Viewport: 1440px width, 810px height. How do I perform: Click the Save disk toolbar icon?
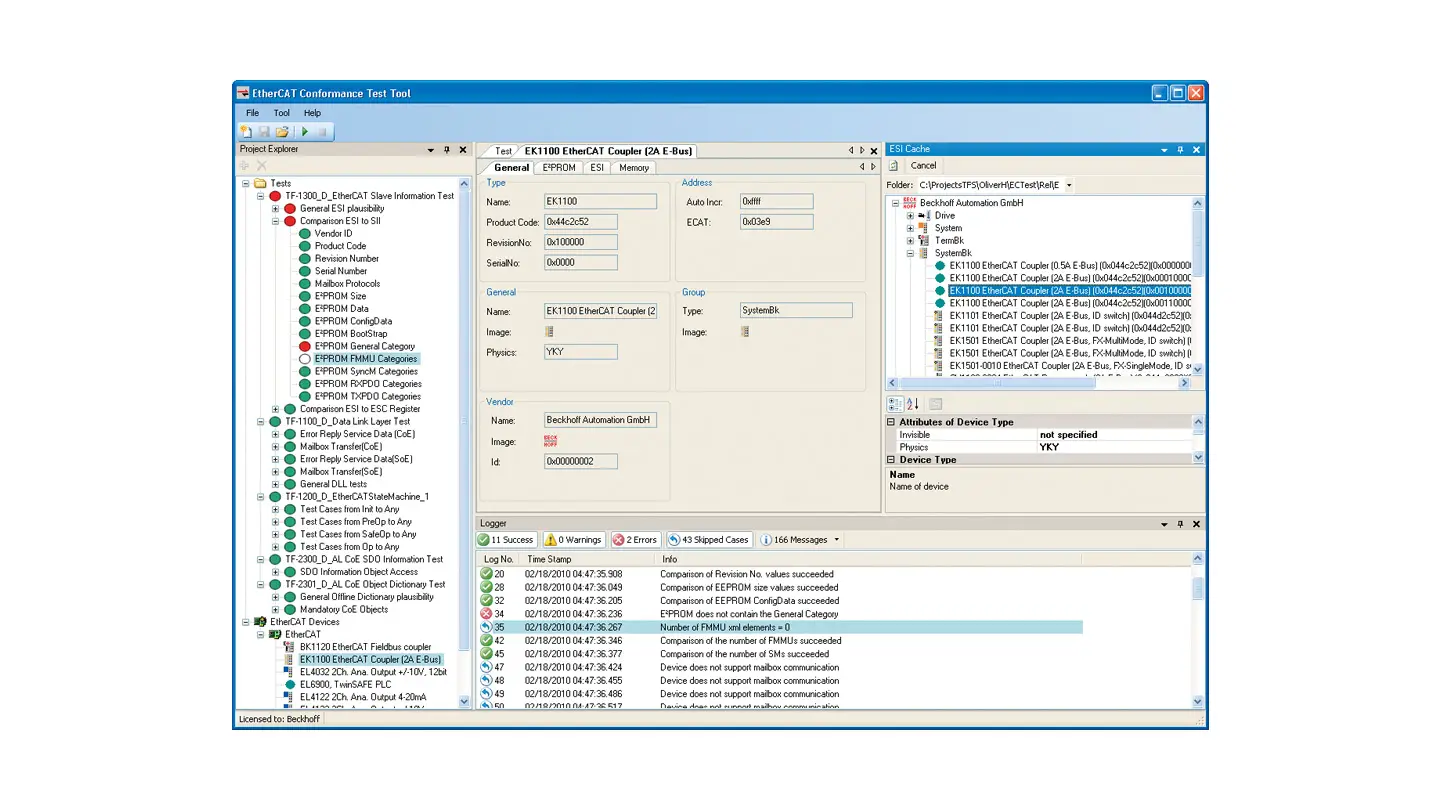click(264, 131)
